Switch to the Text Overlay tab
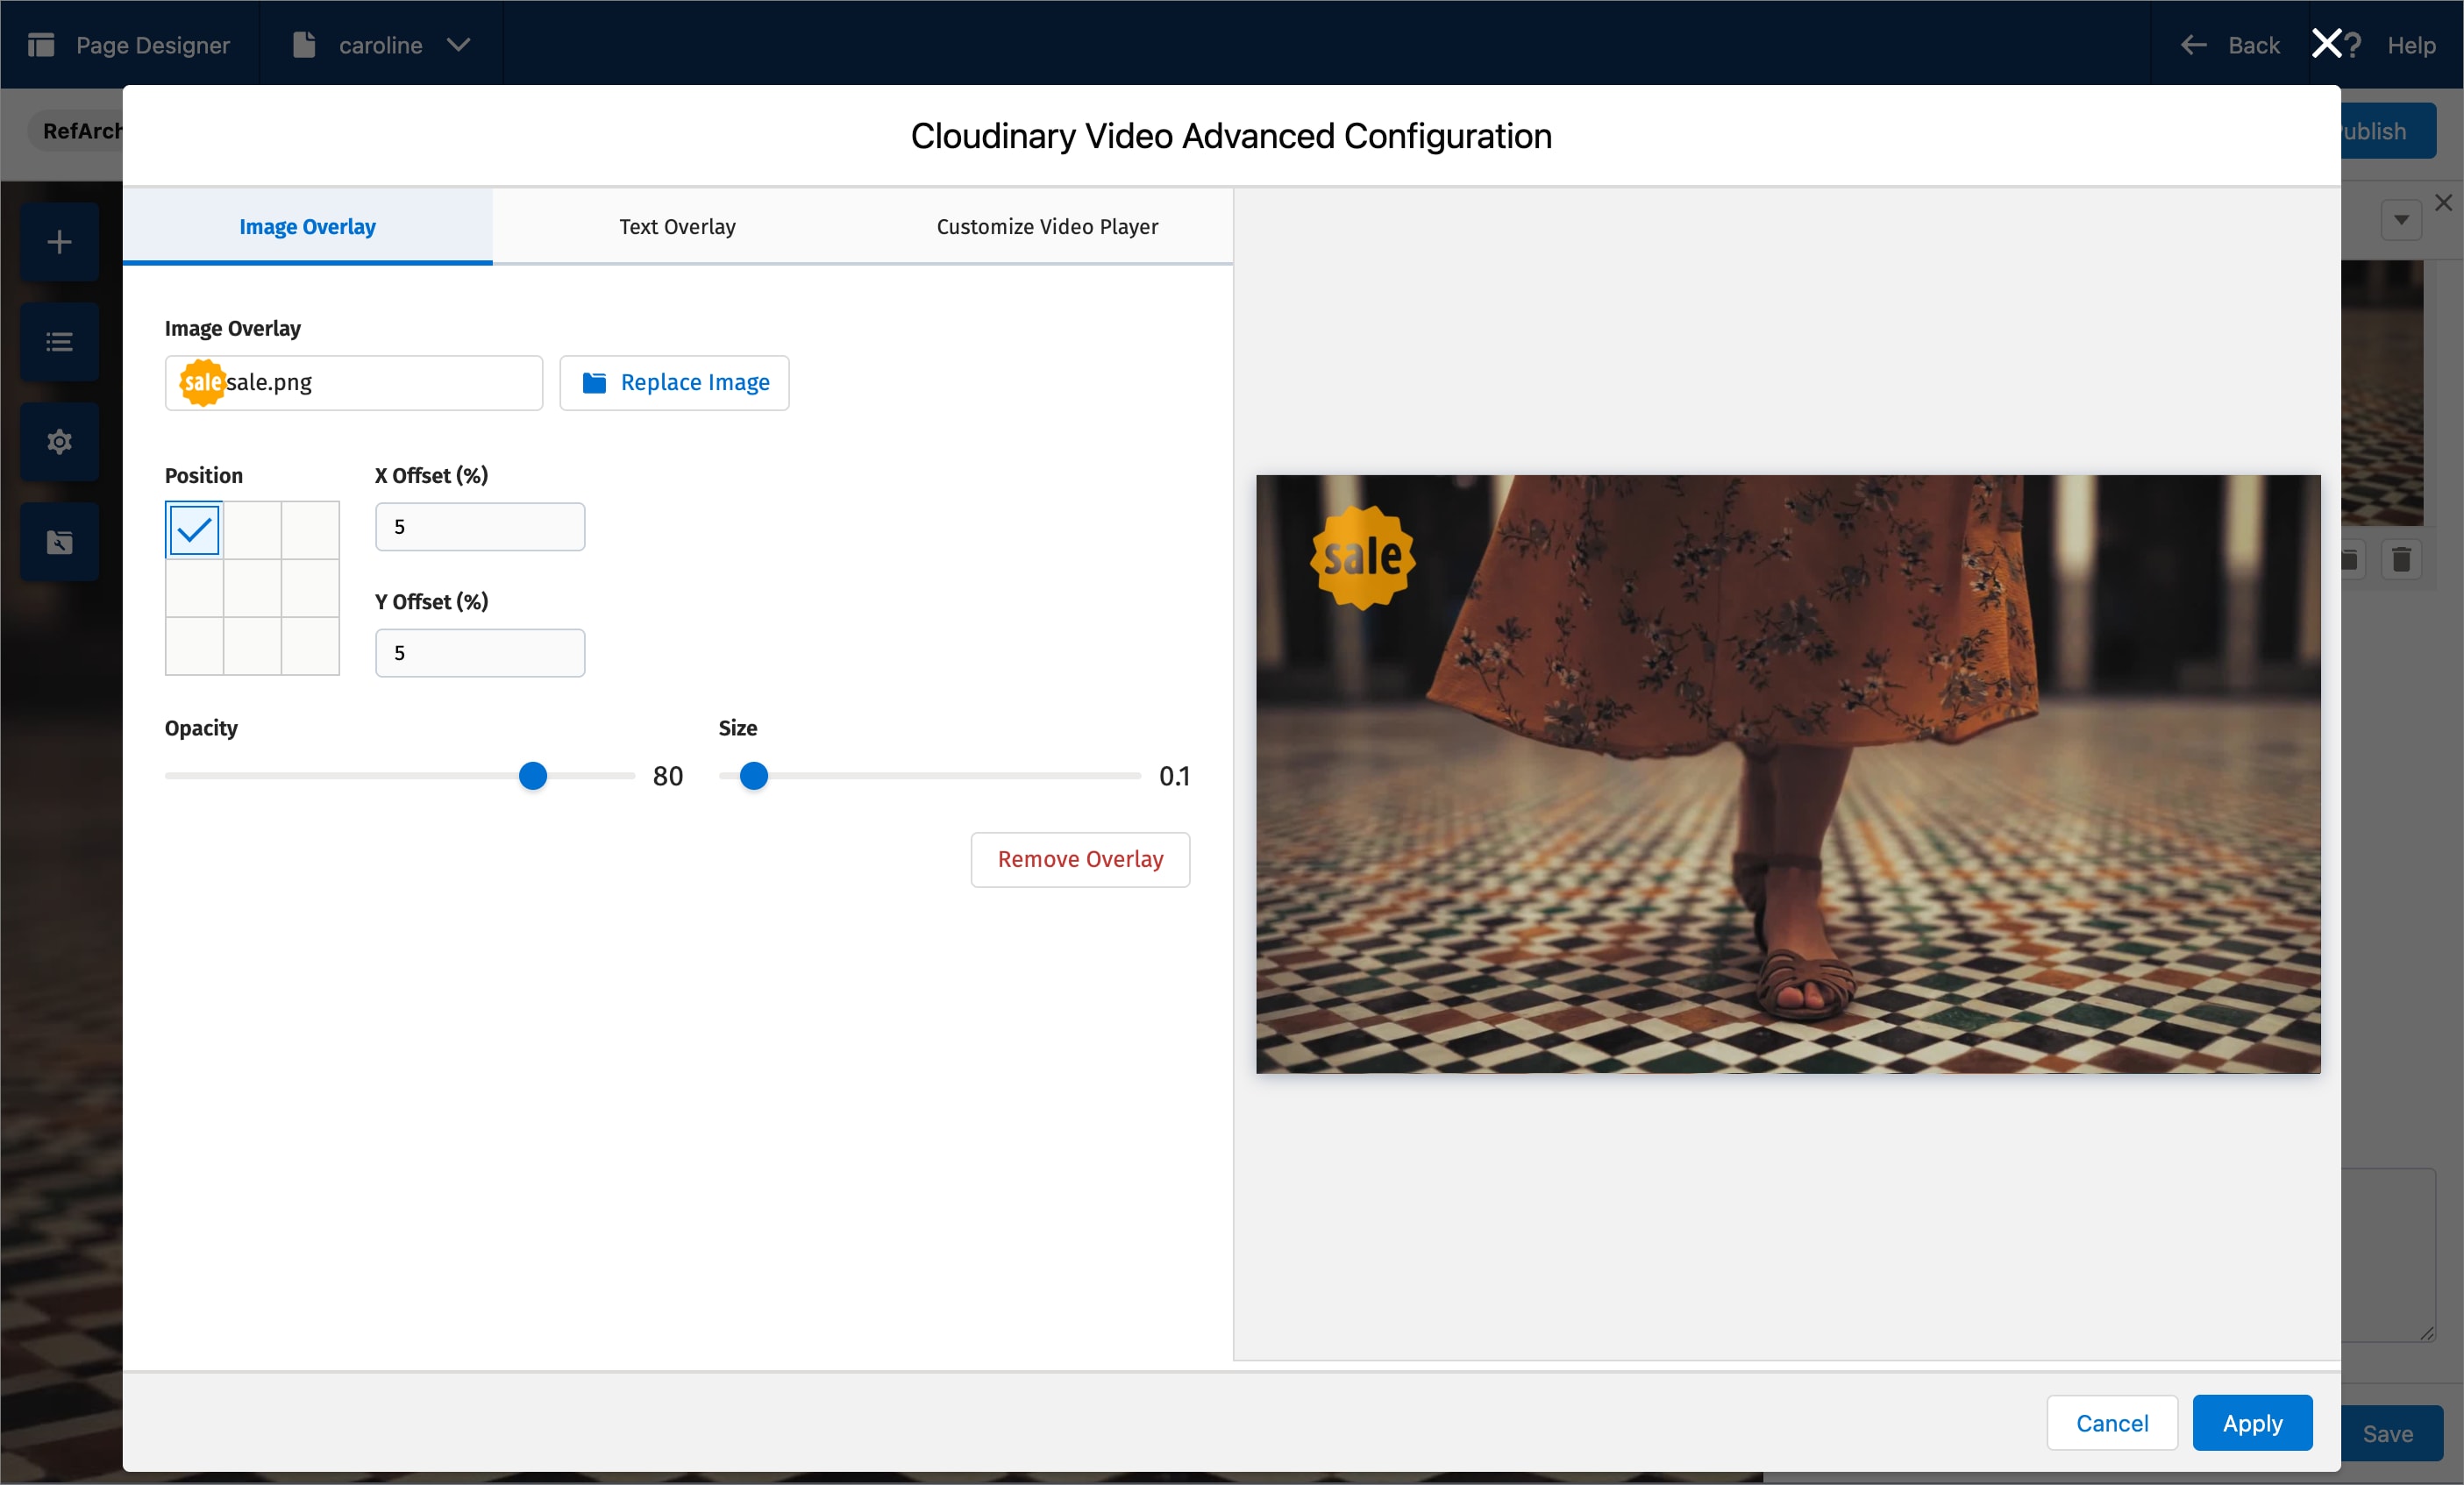Viewport: 2464px width, 1485px height. [677, 226]
